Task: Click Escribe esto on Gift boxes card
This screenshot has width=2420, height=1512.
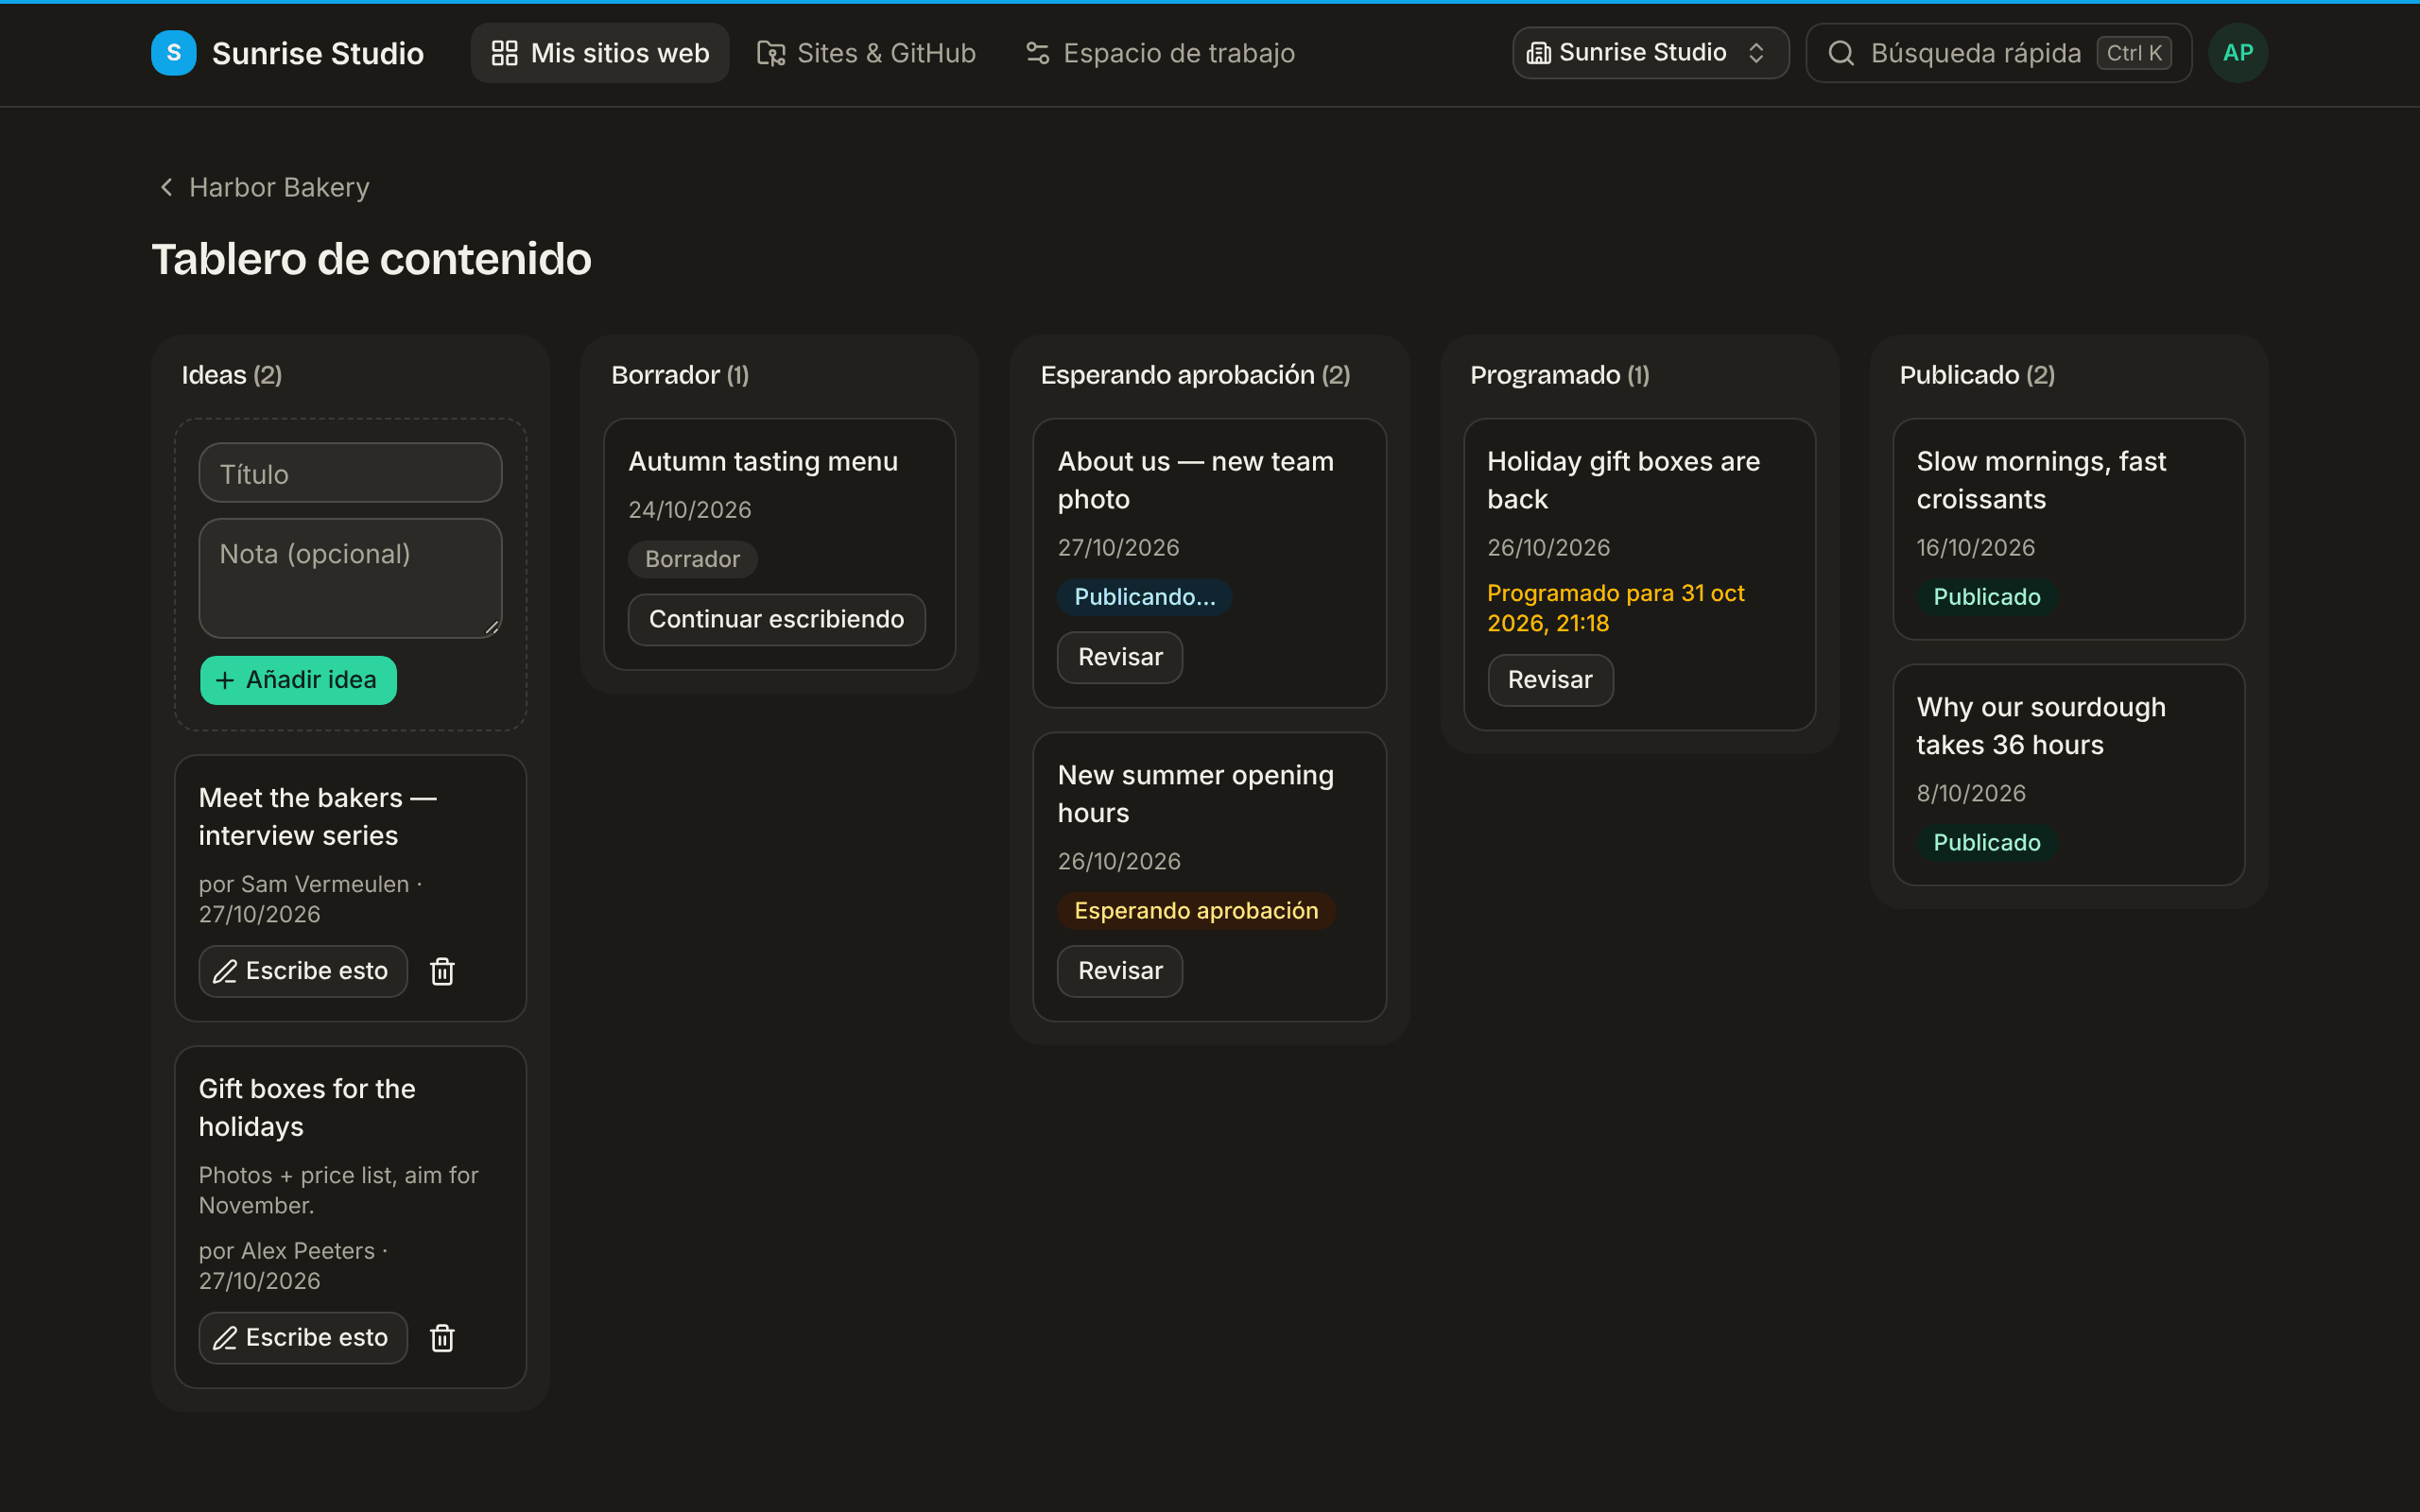Action: pyautogui.click(x=303, y=1338)
